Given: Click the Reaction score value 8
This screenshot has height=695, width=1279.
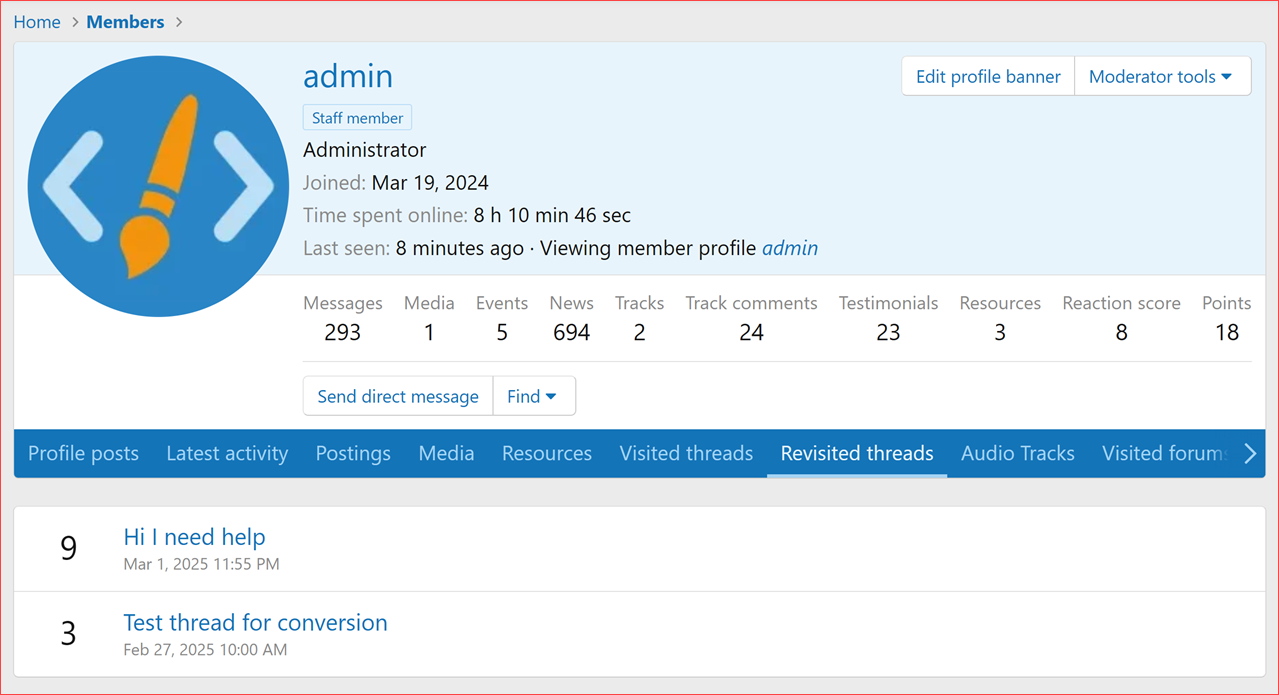Looking at the screenshot, I should (x=1121, y=333).
